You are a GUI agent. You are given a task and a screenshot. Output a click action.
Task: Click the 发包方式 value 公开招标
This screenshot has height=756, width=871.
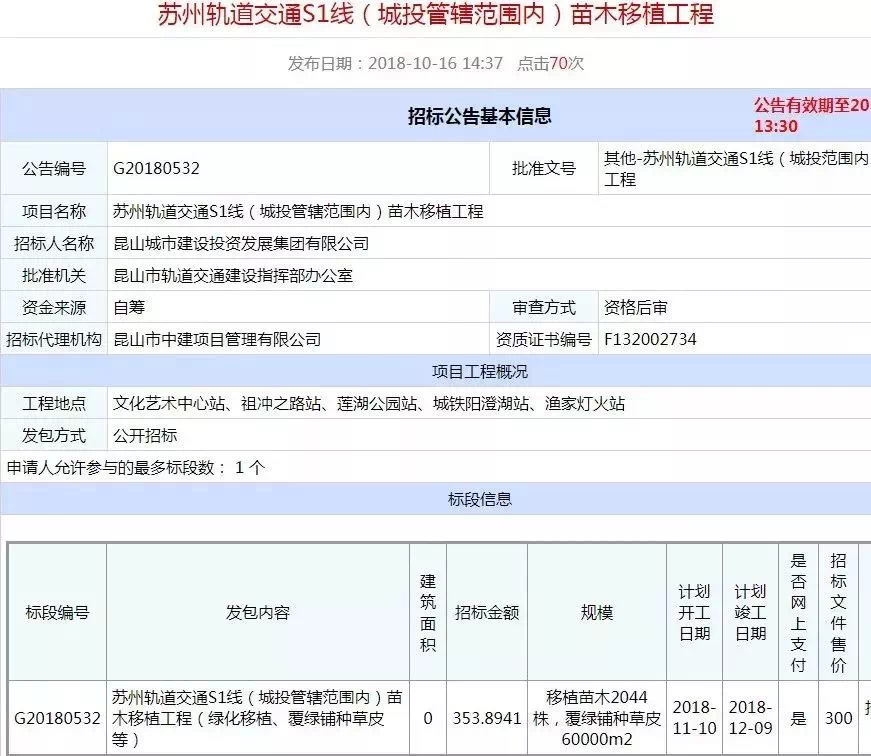(x=145, y=435)
